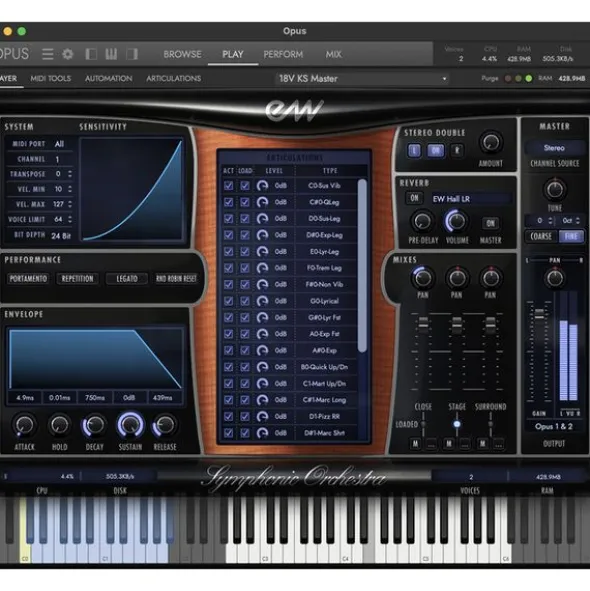Adjust the Master Pan knob
590x591 pixels.
(555, 278)
